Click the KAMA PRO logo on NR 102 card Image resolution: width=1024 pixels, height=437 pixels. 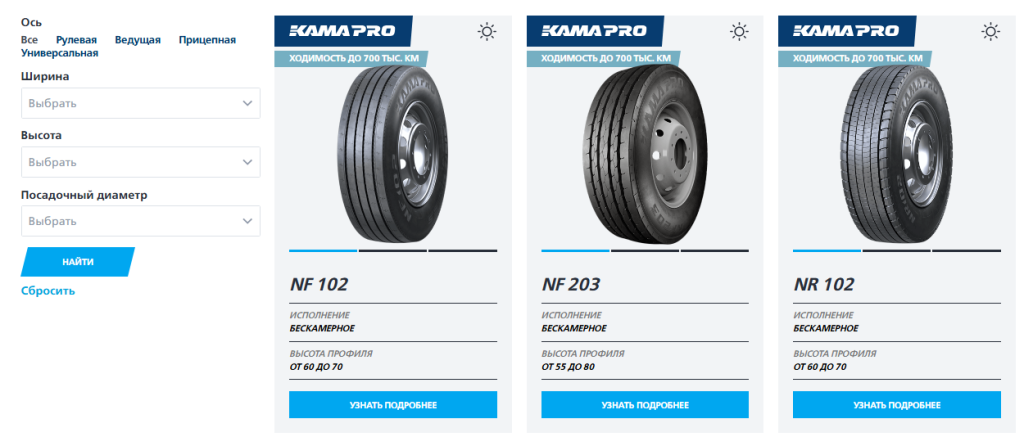click(847, 31)
